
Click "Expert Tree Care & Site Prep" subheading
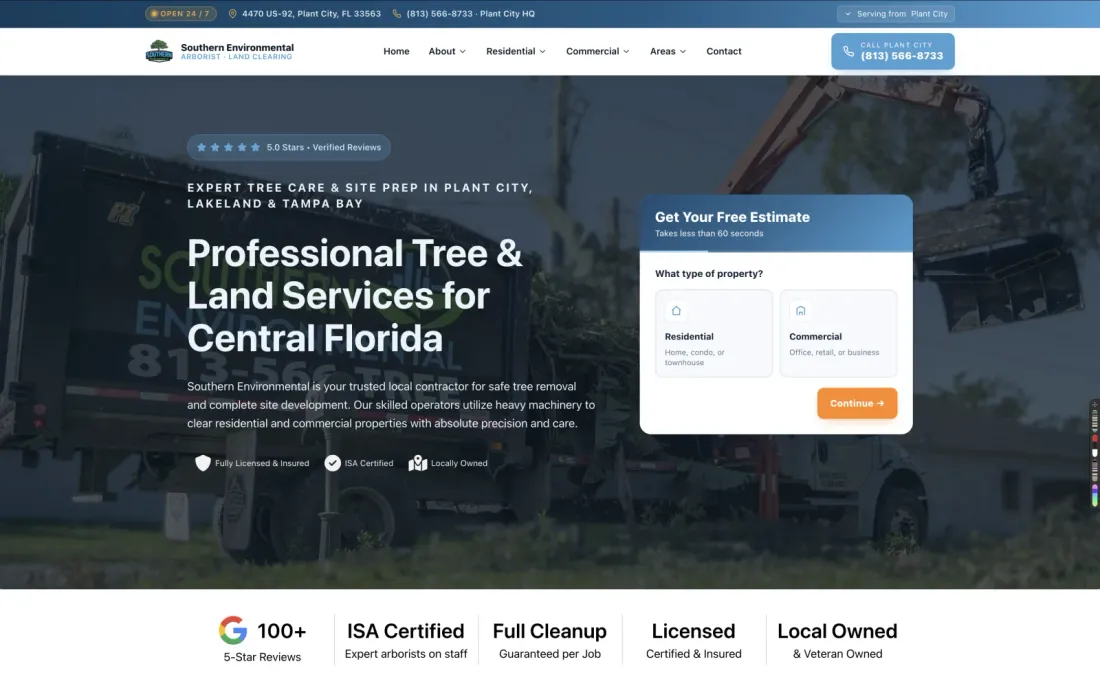tap(360, 196)
